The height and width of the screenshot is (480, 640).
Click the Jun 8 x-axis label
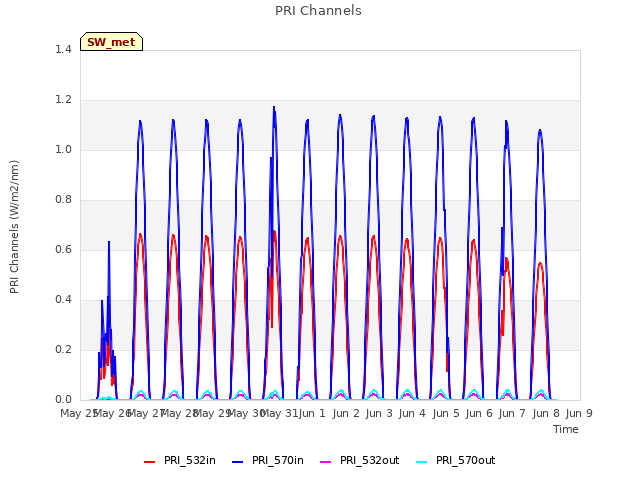(546, 413)
